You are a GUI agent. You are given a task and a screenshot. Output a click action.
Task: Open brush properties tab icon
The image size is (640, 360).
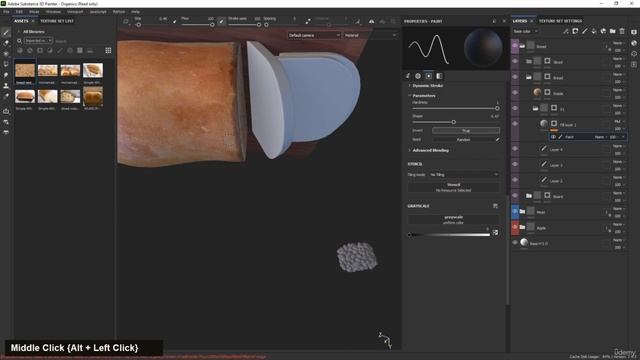408,76
